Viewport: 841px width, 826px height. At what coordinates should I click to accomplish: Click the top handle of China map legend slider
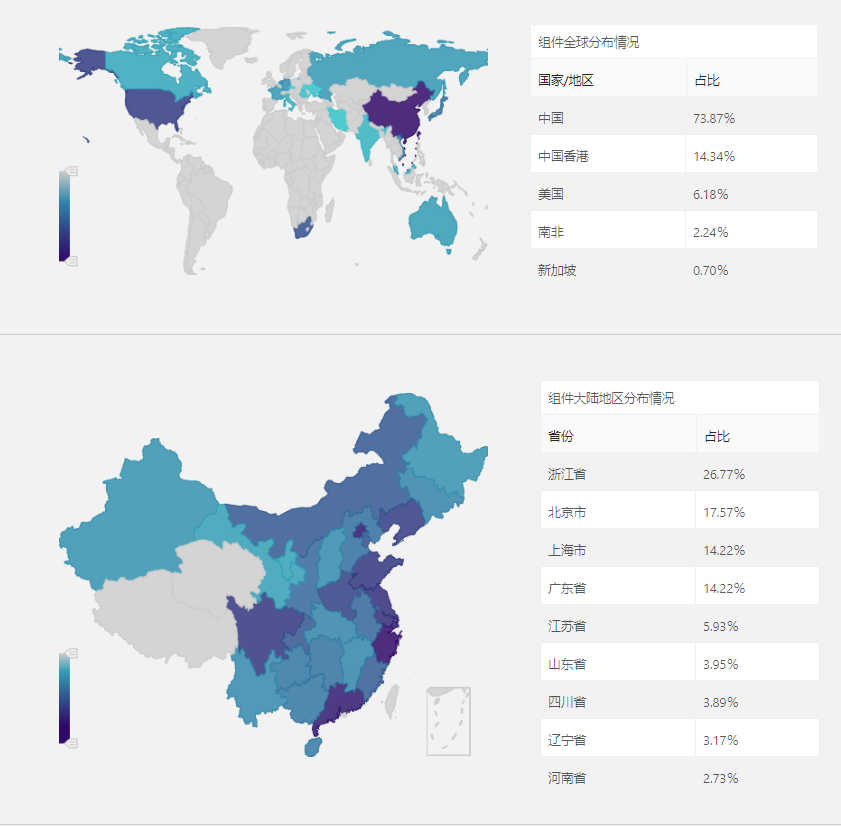72,653
